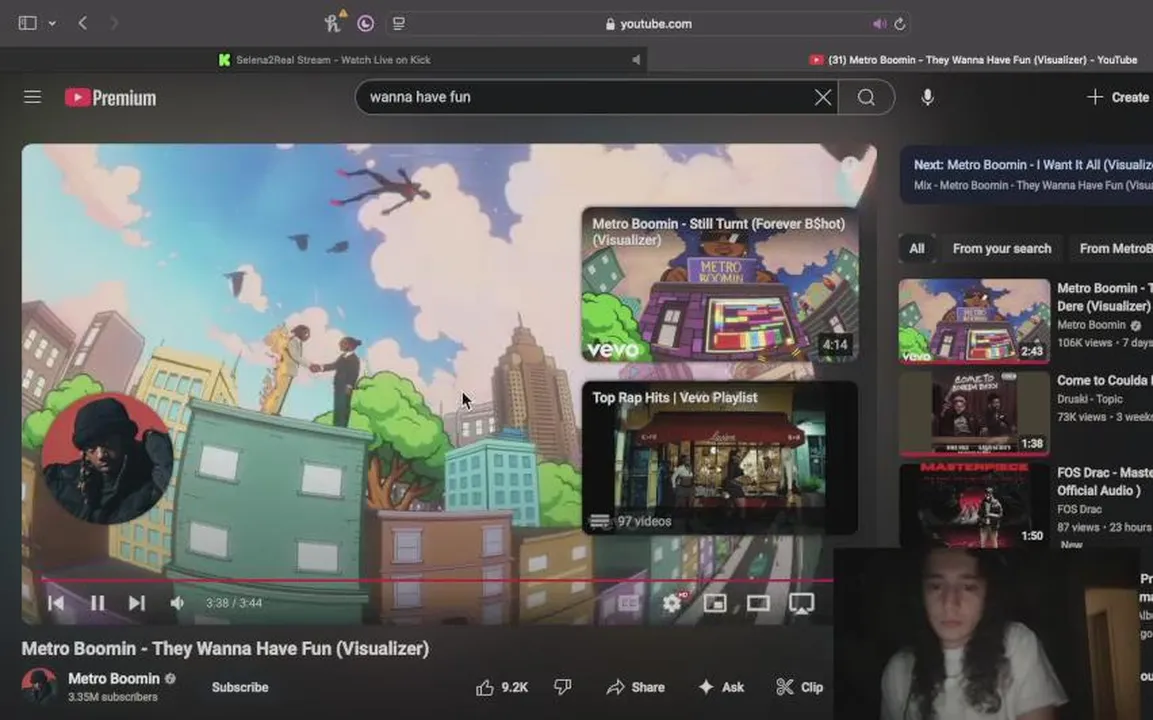Open Come to Coulda sidebar video thumbnail
This screenshot has height=720, width=1153.
pos(974,413)
